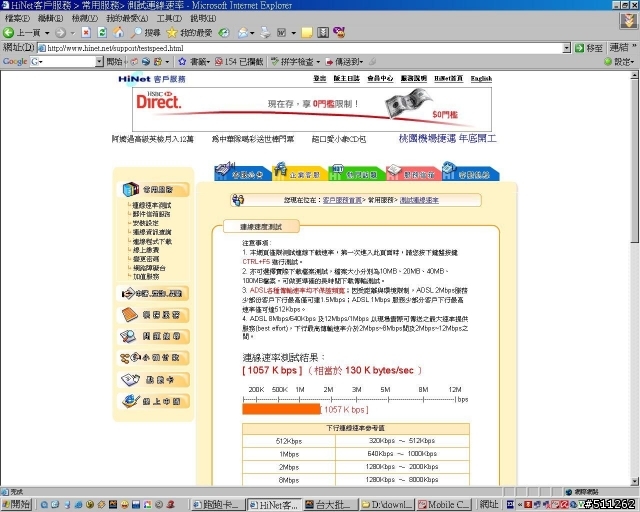Click the HiNet 客戶服務 logo
The height and width of the screenshot is (512, 640).
[152, 79]
